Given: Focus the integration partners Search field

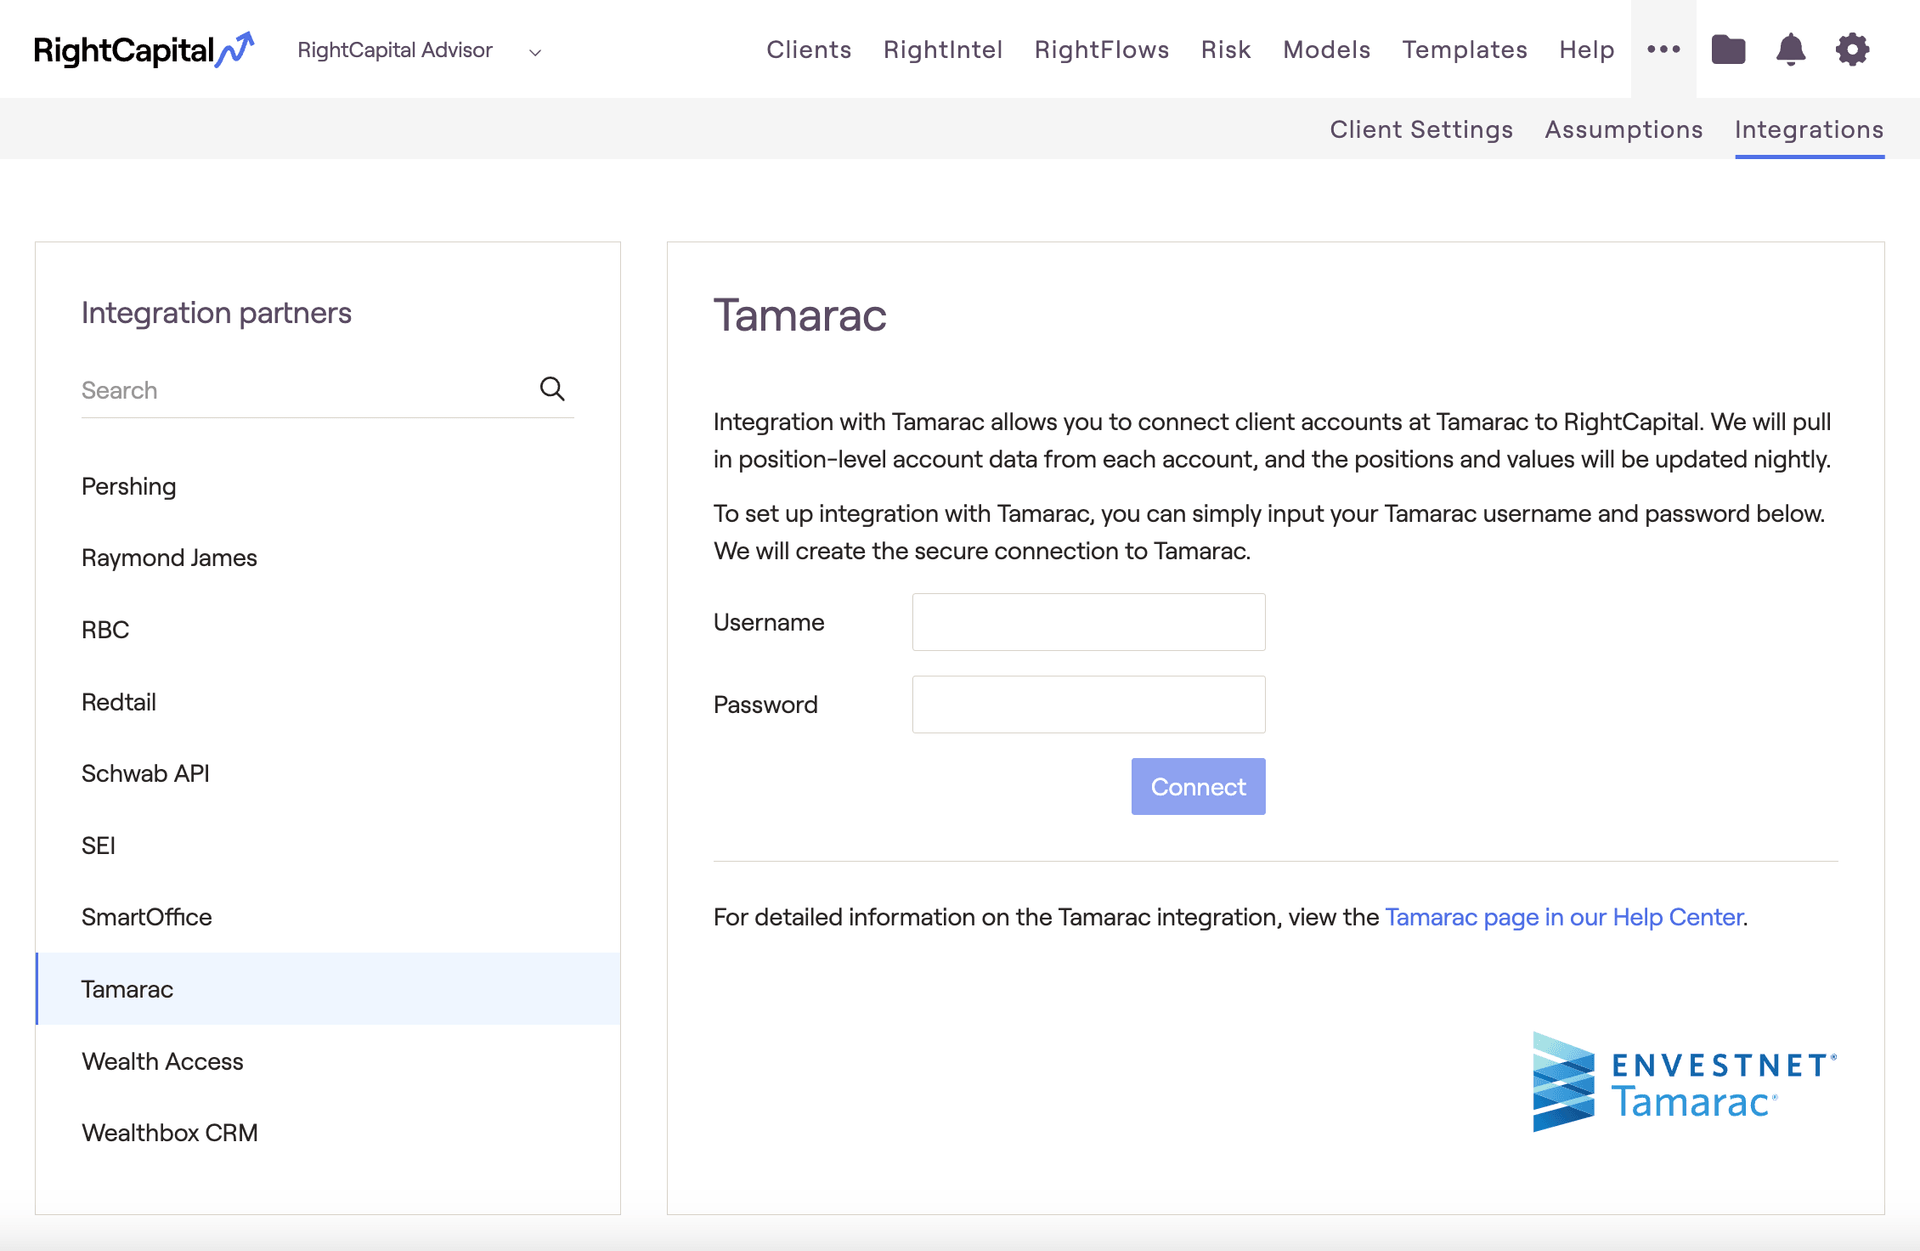Looking at the screenshot, I should click(327, 390).
